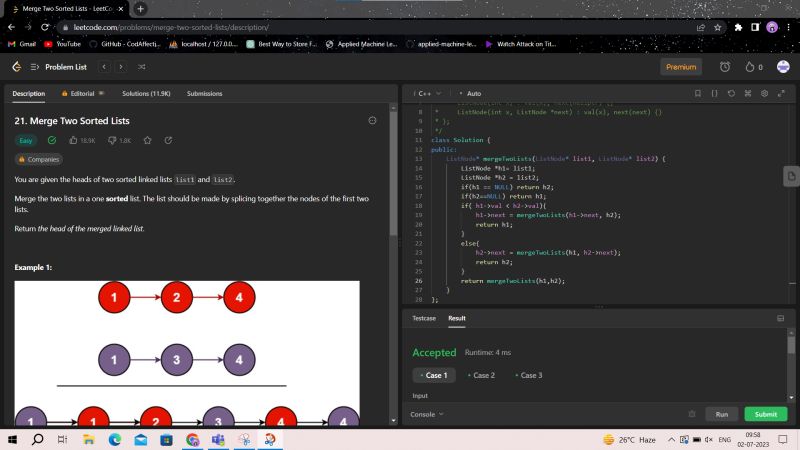Image resolution: width=800 pixels, height=450 pixels.
Task: Downvote the problem with thumbs-down icon
Action: [119, 140]
